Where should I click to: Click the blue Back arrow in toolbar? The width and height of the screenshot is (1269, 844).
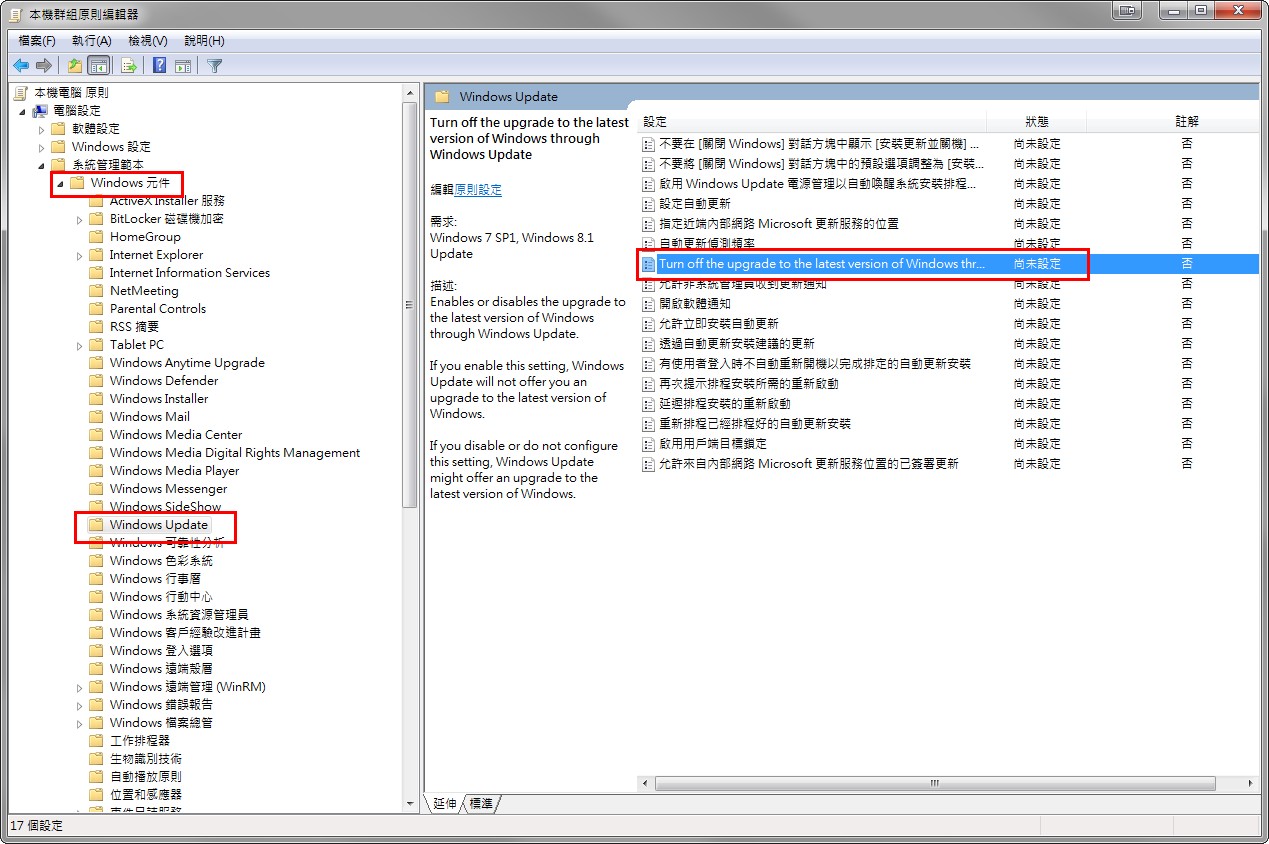coord(21,66)
